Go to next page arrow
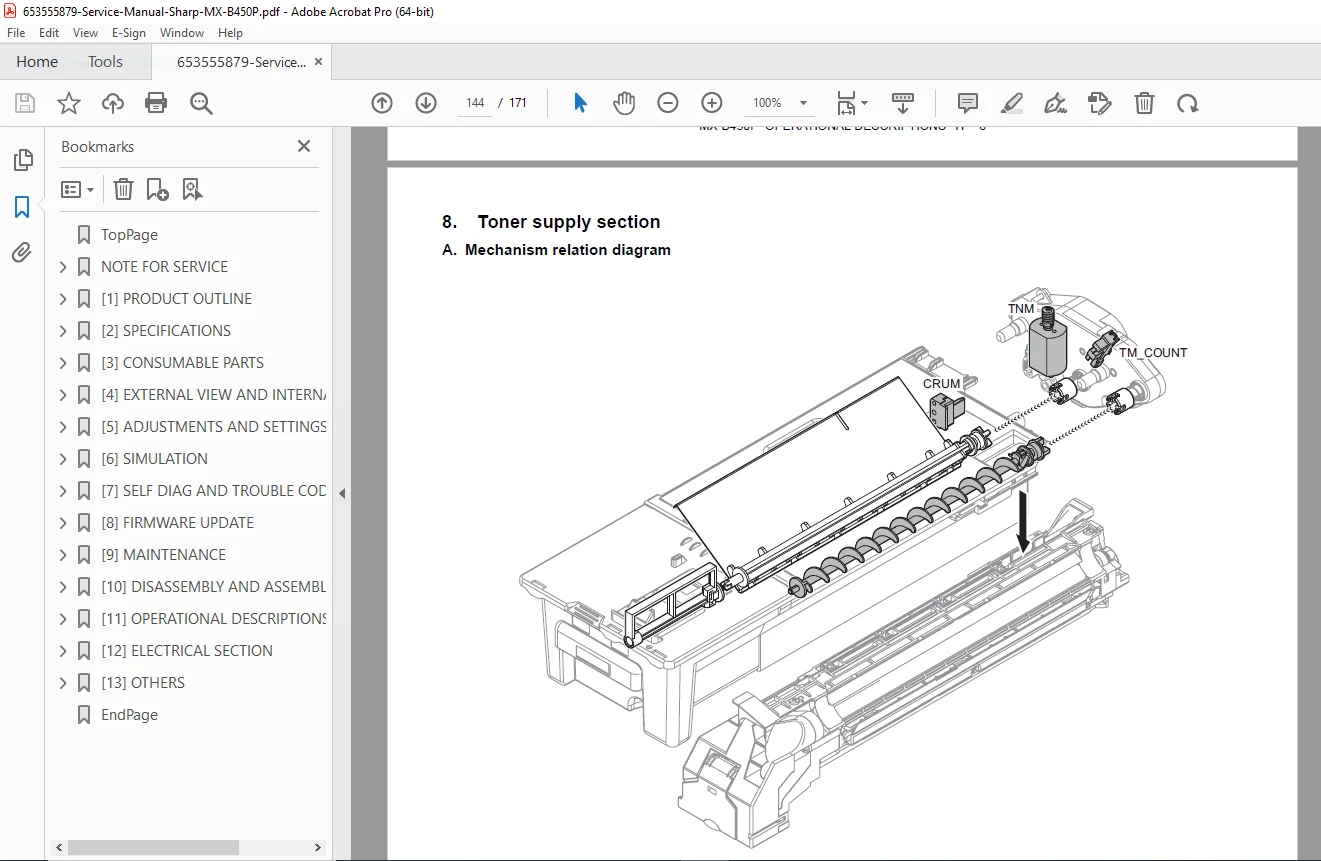Screen dimensions: 1321x861 click(x=426, y=103)
